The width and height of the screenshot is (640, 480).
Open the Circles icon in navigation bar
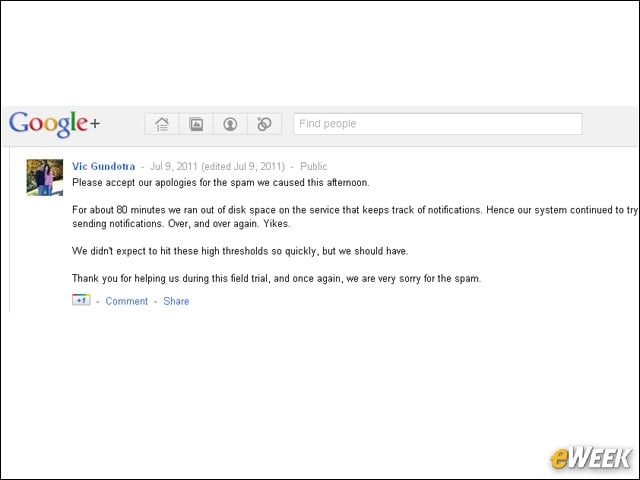264,124
